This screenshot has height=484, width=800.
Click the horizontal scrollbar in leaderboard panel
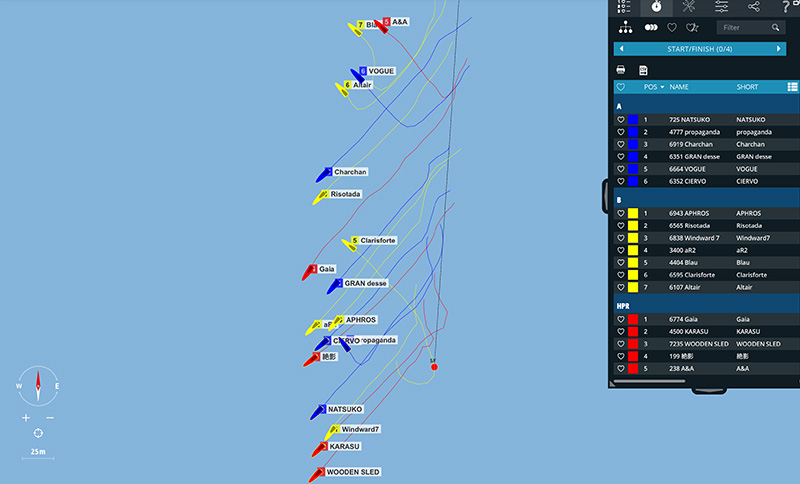tap(649, 381)
